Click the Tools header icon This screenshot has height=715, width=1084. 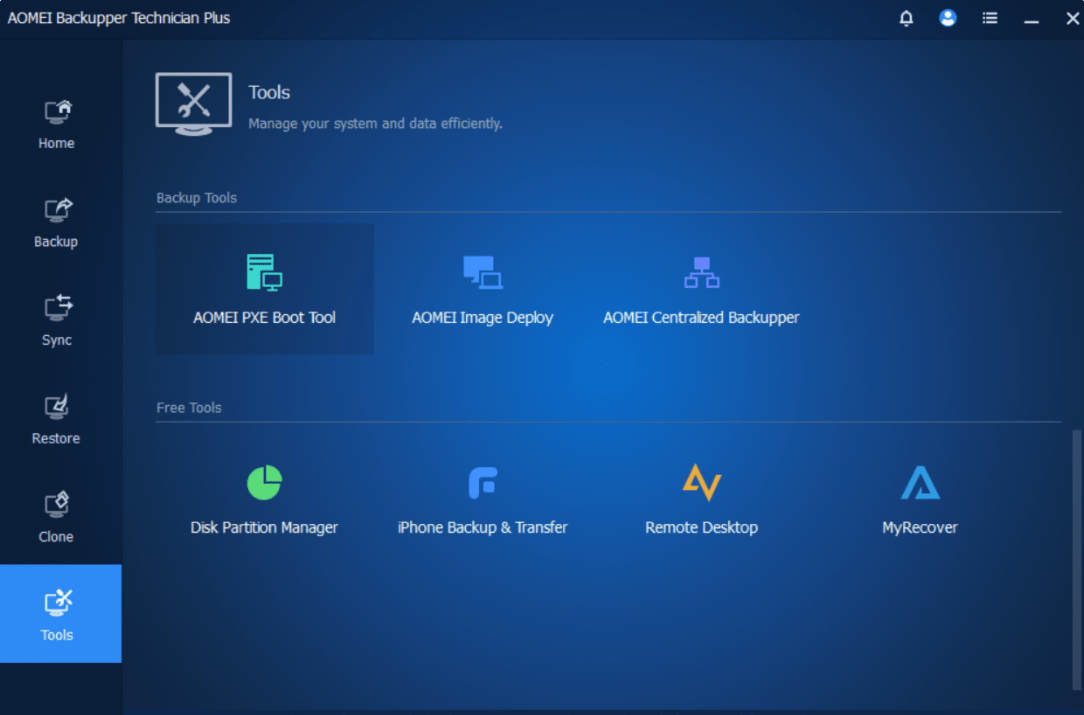tap(193, 103)
